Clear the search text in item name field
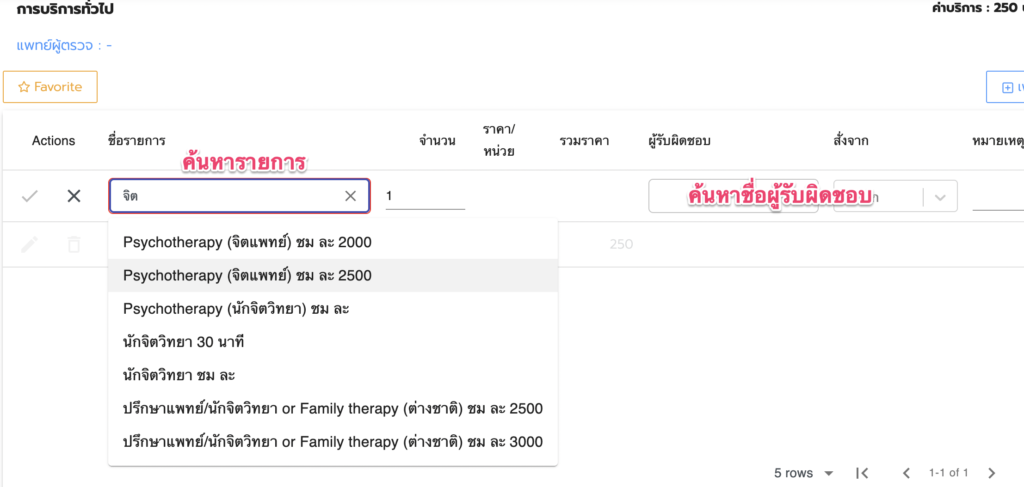 click(350, 196)
